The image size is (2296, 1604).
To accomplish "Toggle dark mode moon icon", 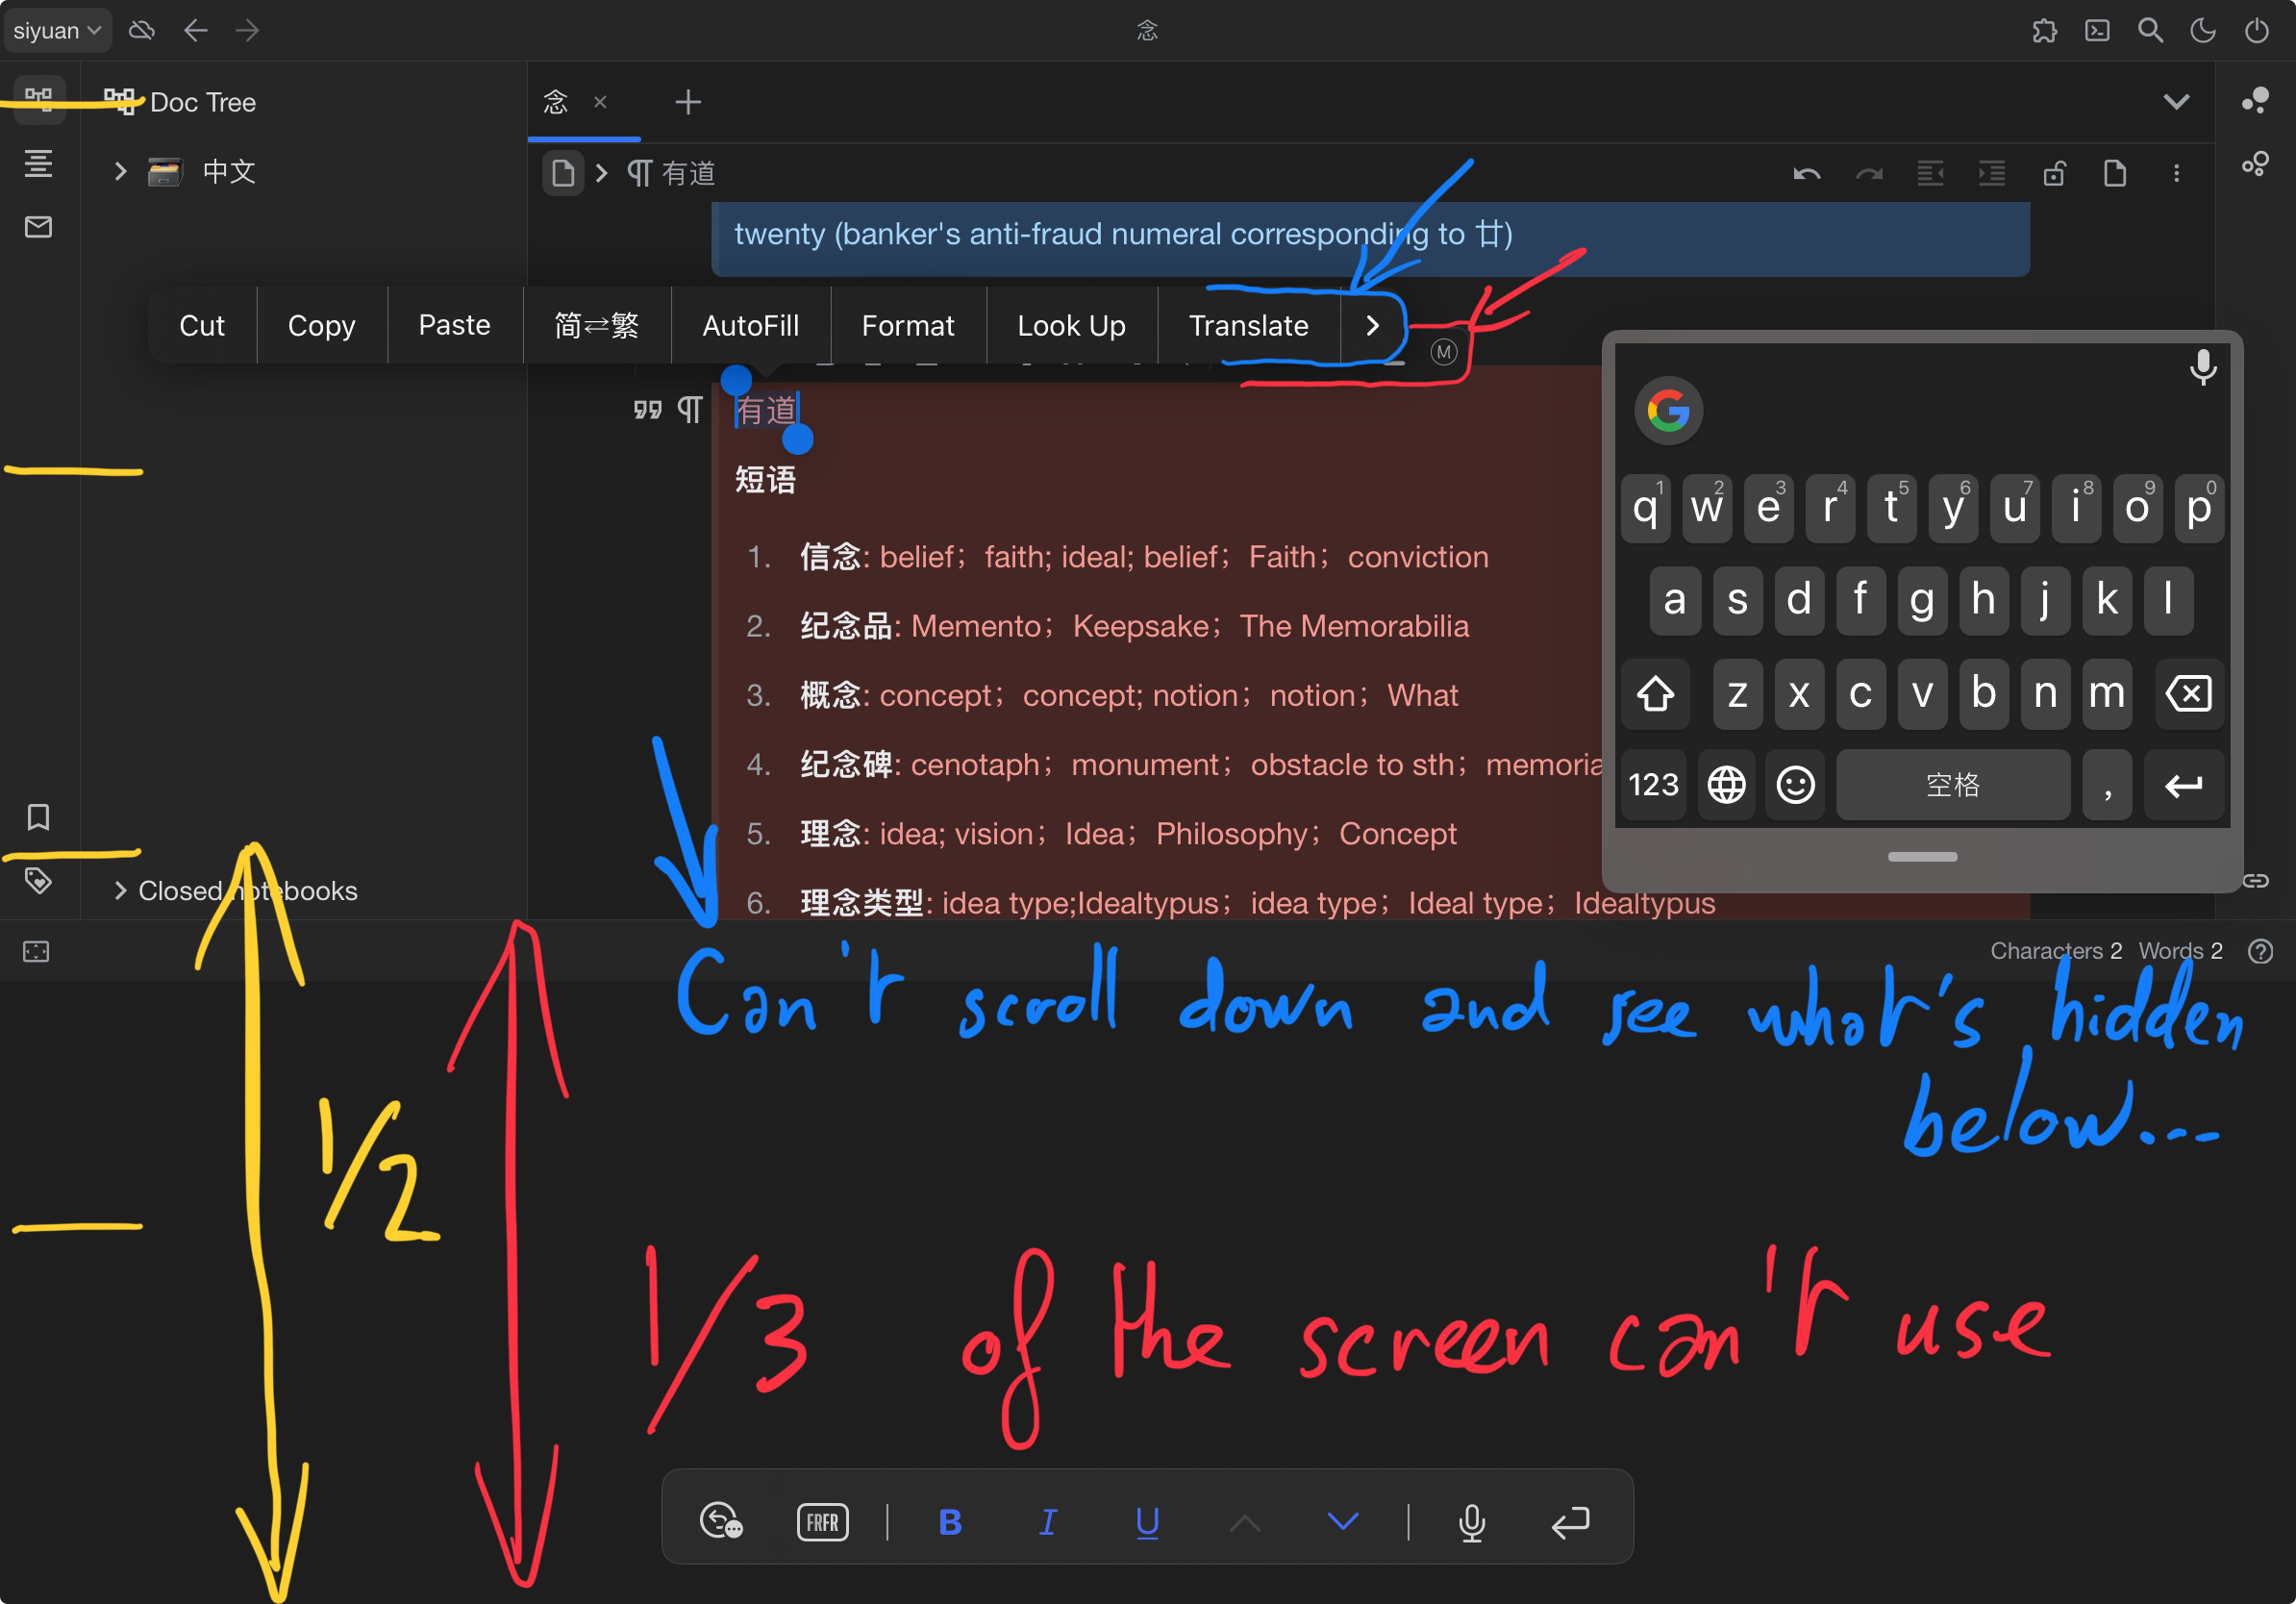I will coord(2203,30).
